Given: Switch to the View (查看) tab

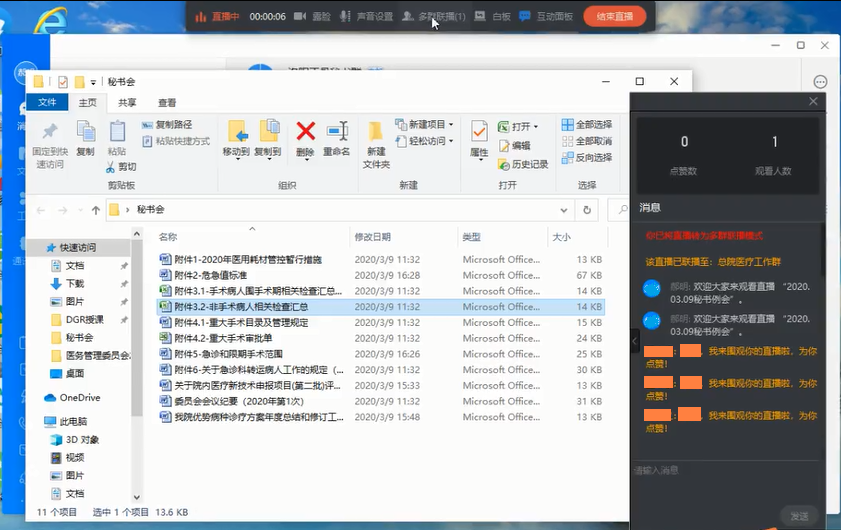Looking at the screenshot, I should pyautogui.click(x=167, y=102).
